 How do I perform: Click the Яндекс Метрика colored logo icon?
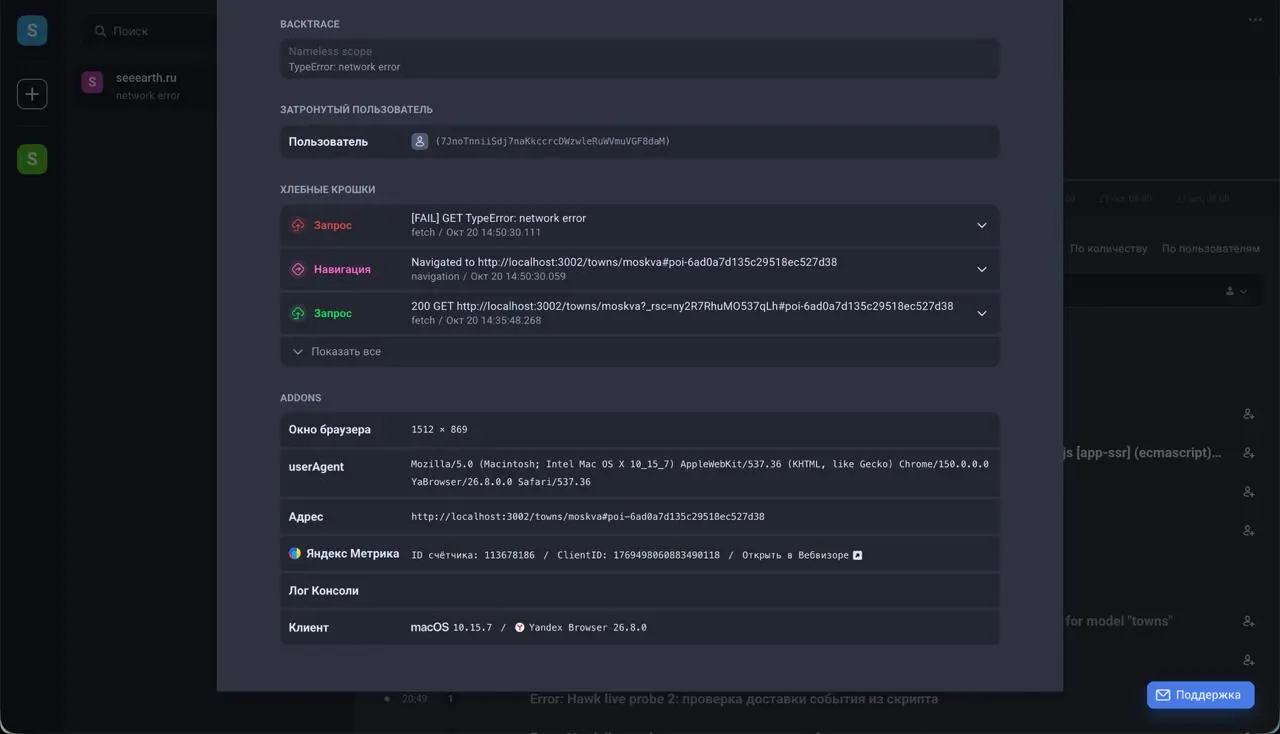pyautogui.click(x=295, y=553)
